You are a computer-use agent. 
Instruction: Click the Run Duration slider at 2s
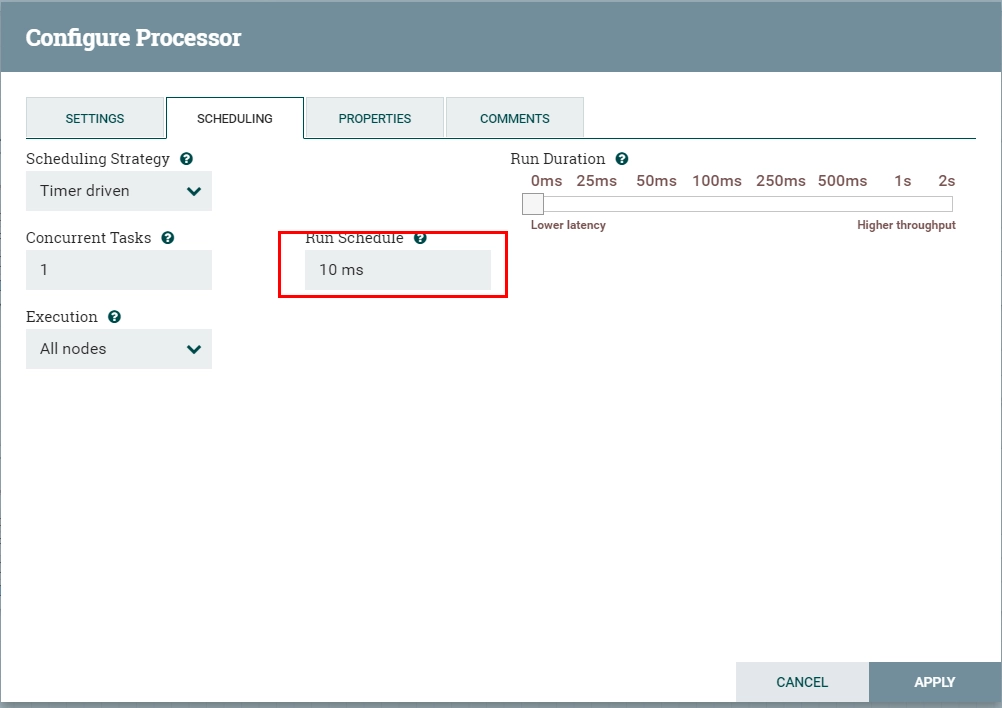(946, 204)
